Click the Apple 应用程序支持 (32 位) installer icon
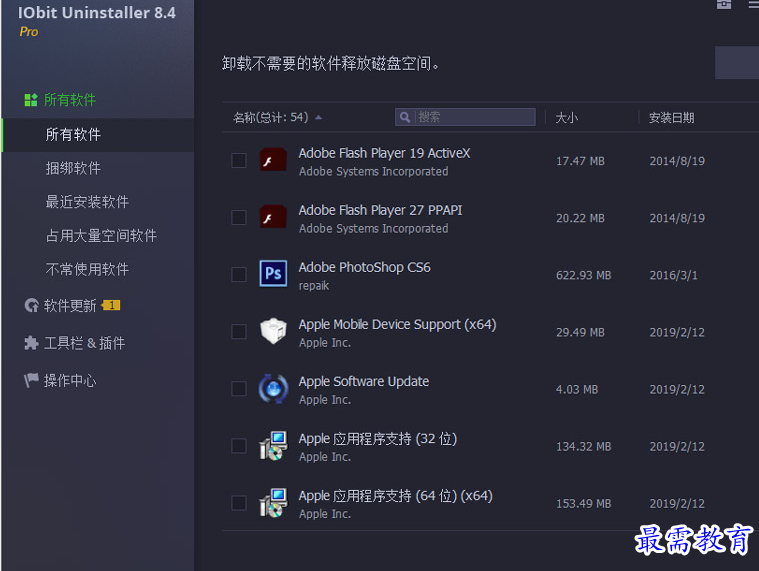Viewport: 759px width, 571px height. [273, 446]
